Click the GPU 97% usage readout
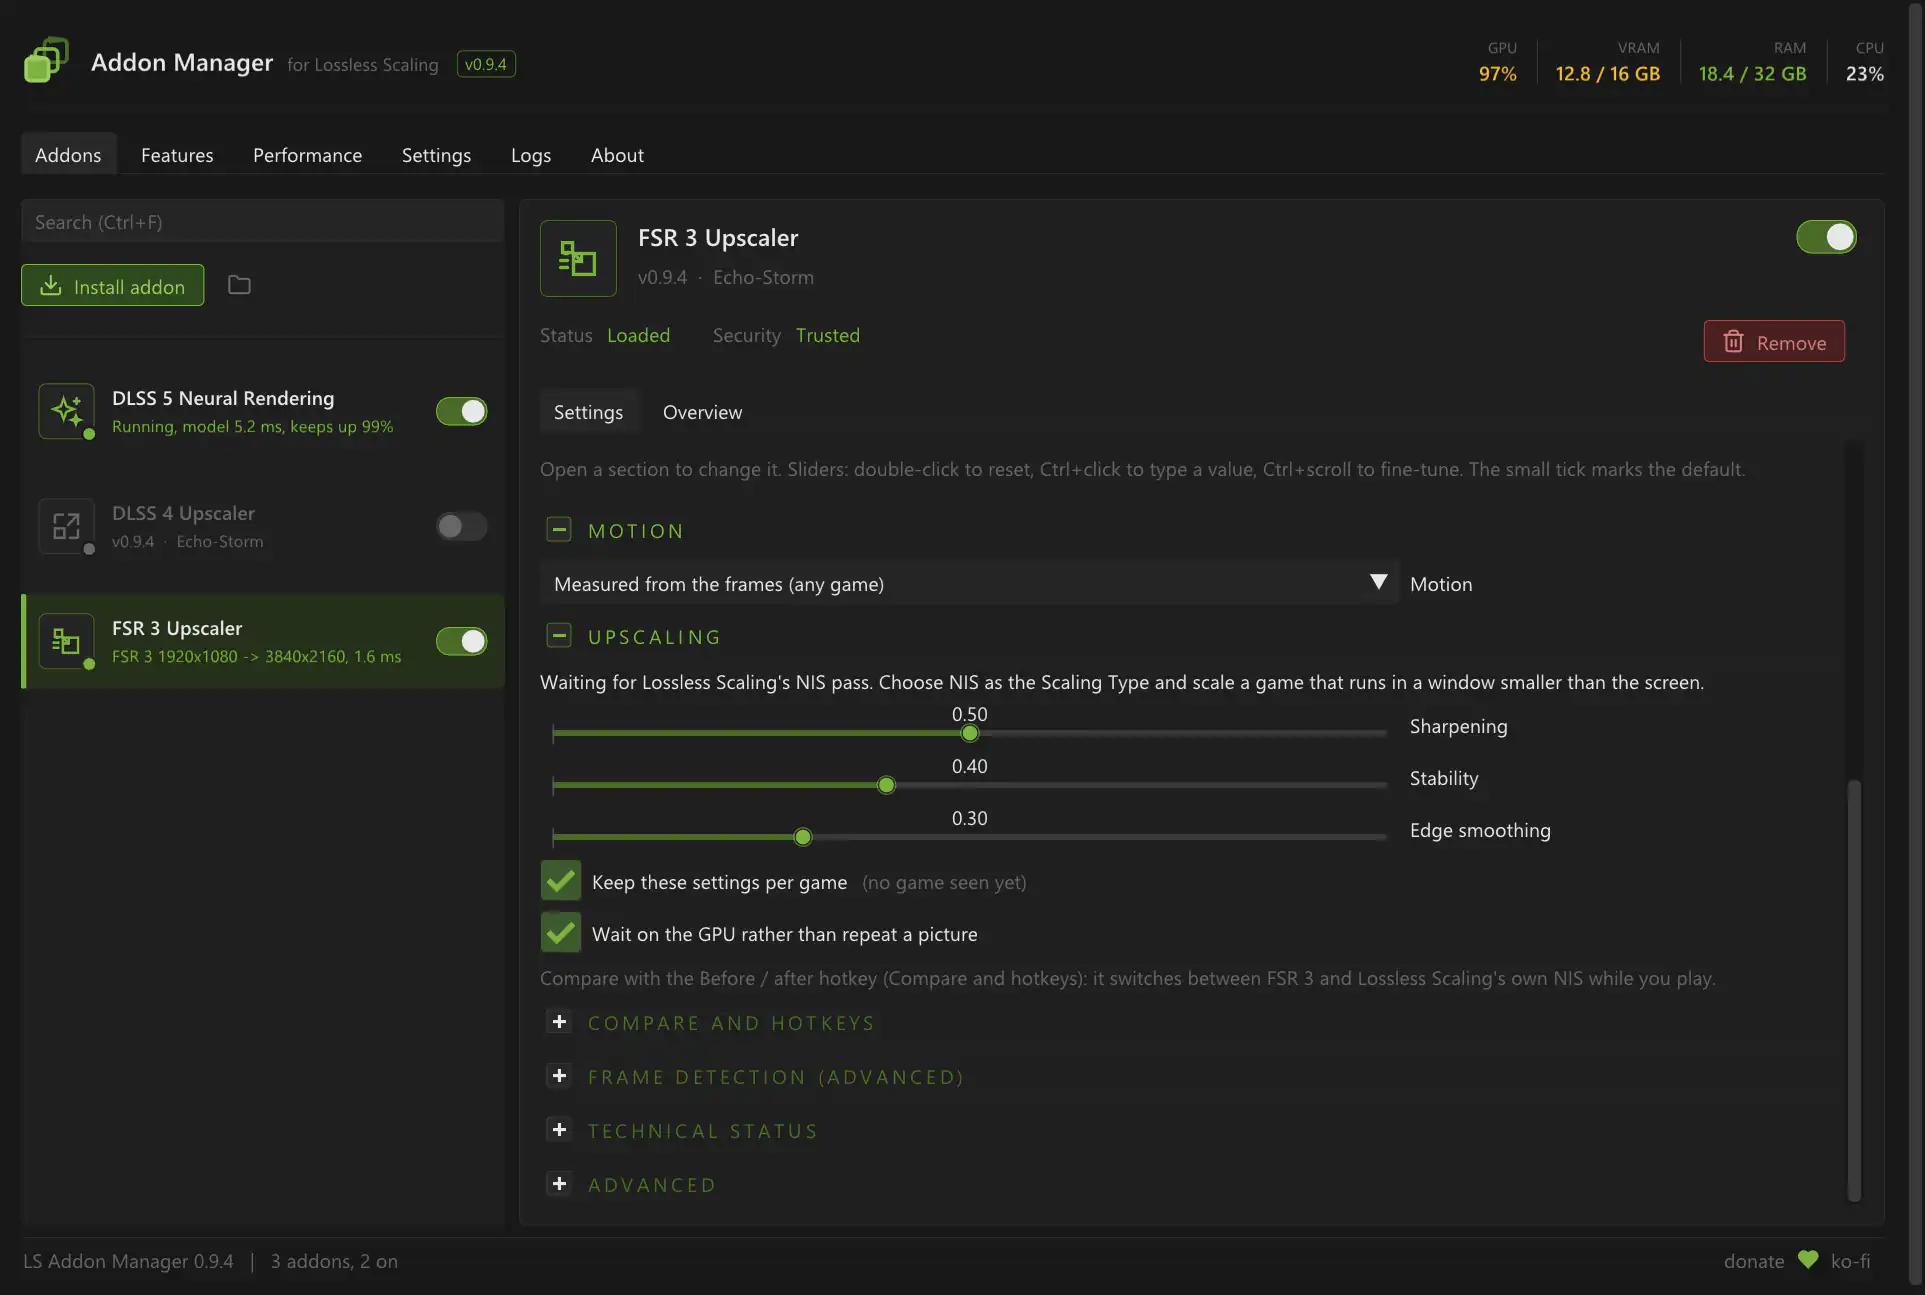The height and width of the screenshot is (1295, 1925). pyautogui.click(x=1497, y=73)
